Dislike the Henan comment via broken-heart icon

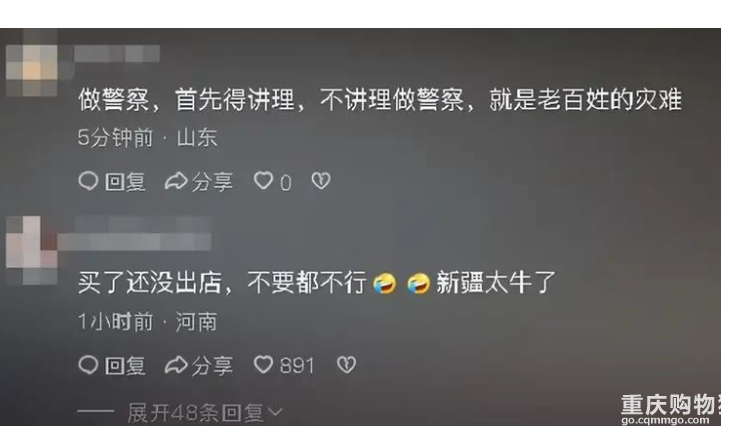tap(346, 365)
